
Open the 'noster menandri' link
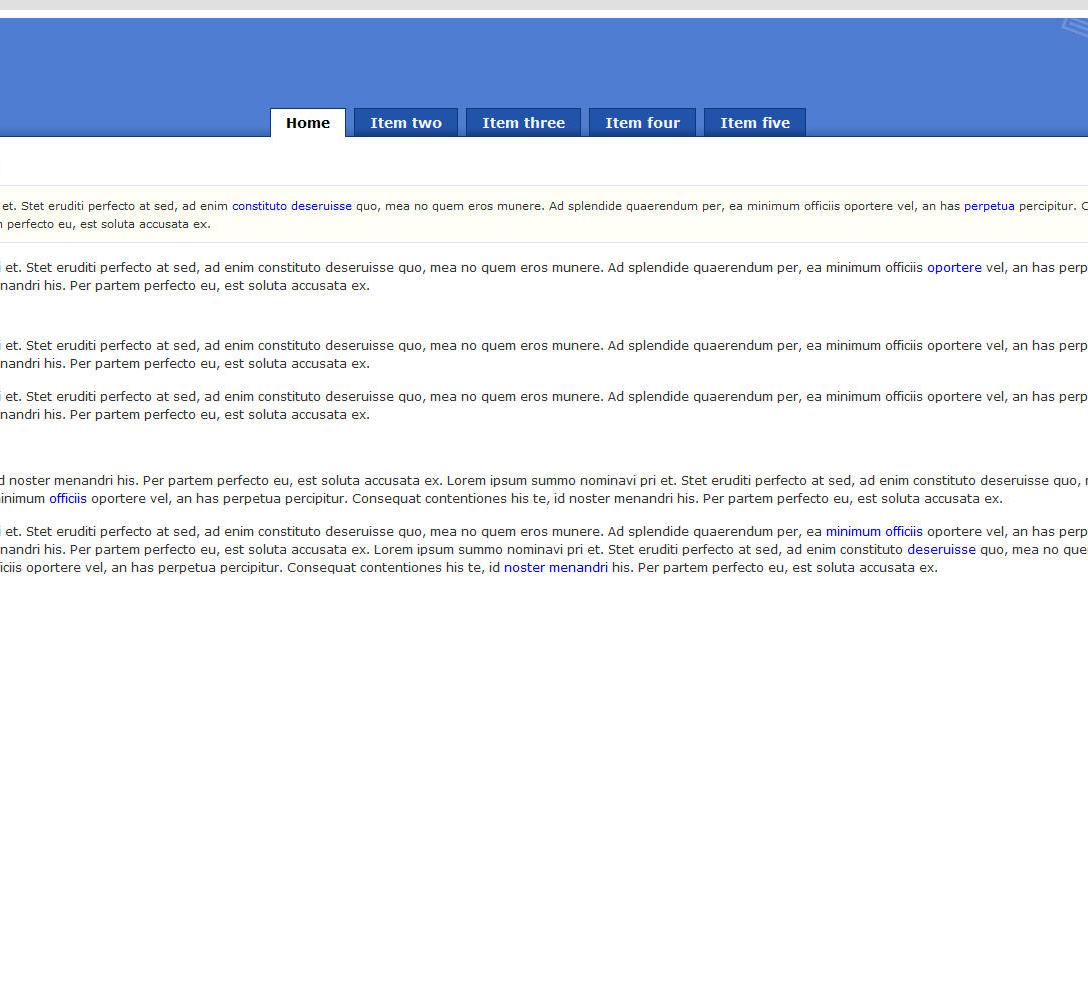point(556,568)
